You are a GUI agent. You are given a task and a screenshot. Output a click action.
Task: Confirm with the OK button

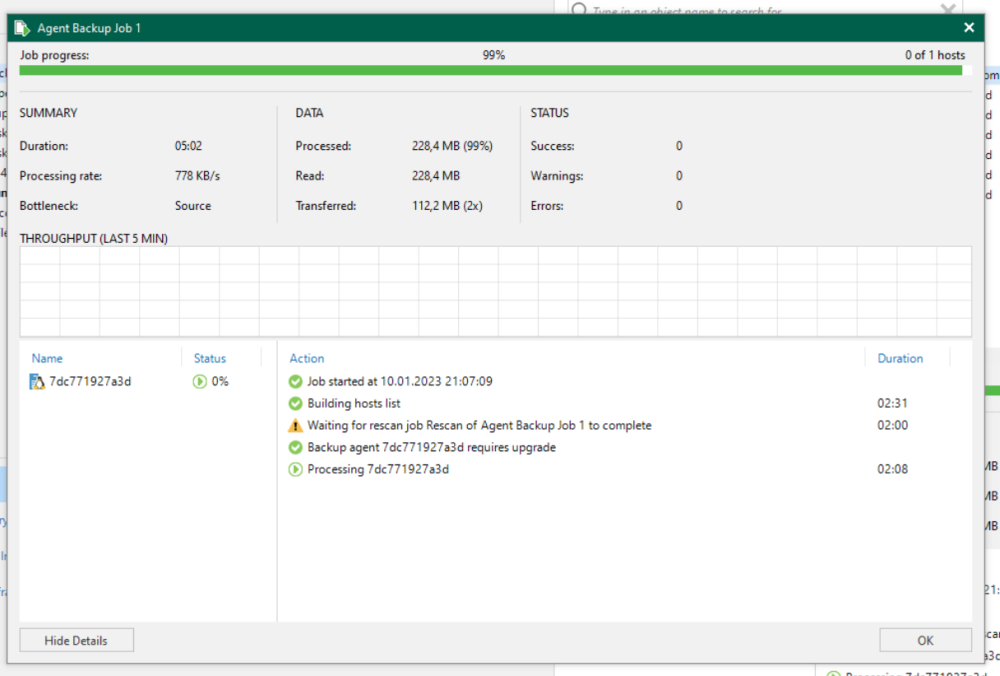[925, 640]
